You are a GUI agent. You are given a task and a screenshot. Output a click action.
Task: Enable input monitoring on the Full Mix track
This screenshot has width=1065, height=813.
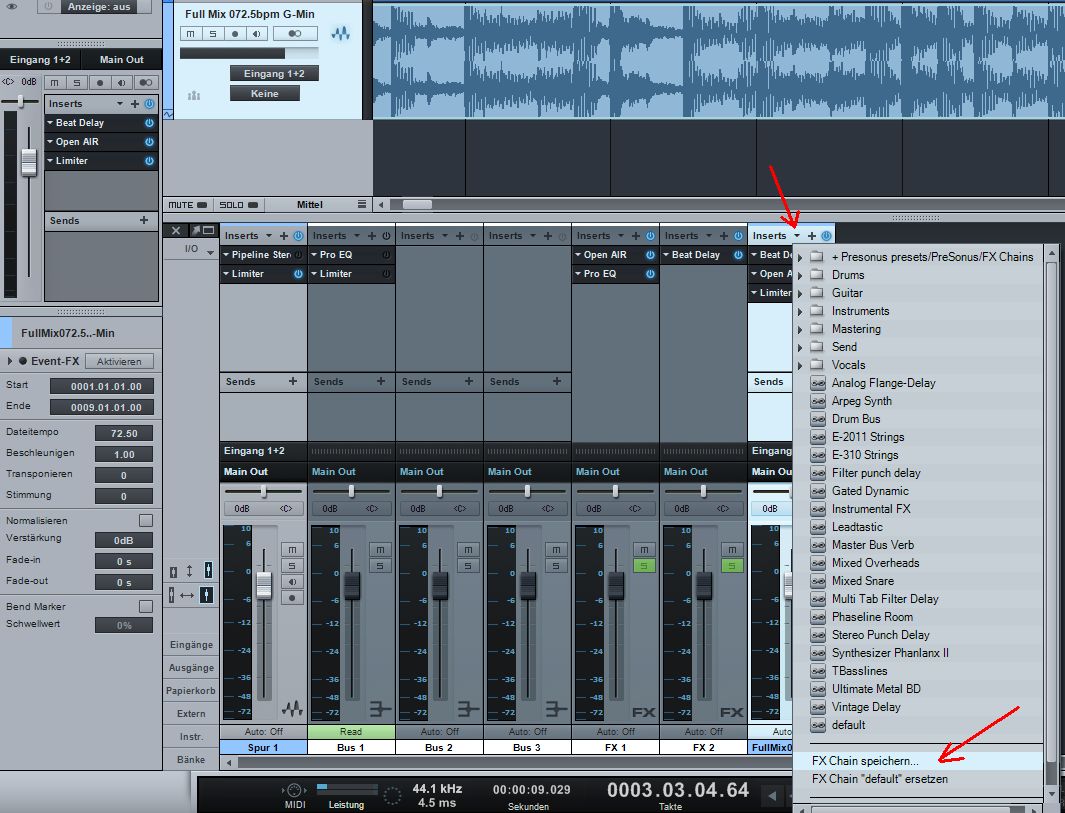coord(257,33)
